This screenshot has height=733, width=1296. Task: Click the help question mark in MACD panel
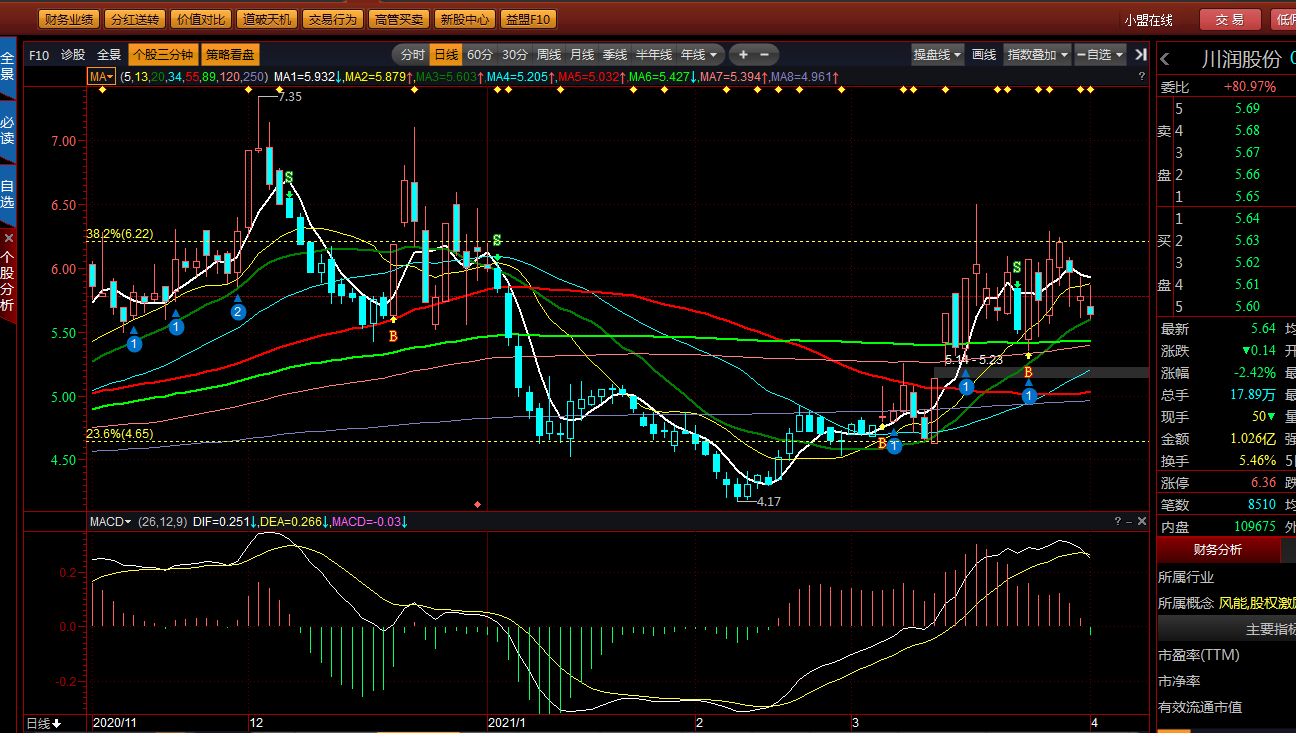[1118, 521]
